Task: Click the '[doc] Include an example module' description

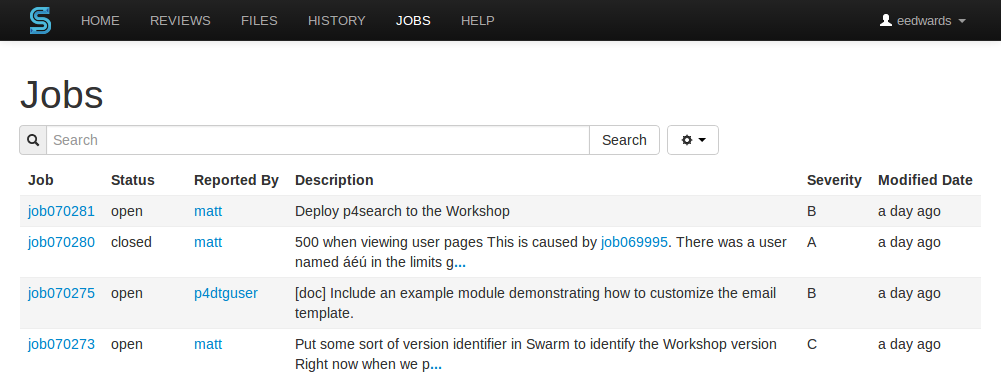Action: tap(536, 304)
